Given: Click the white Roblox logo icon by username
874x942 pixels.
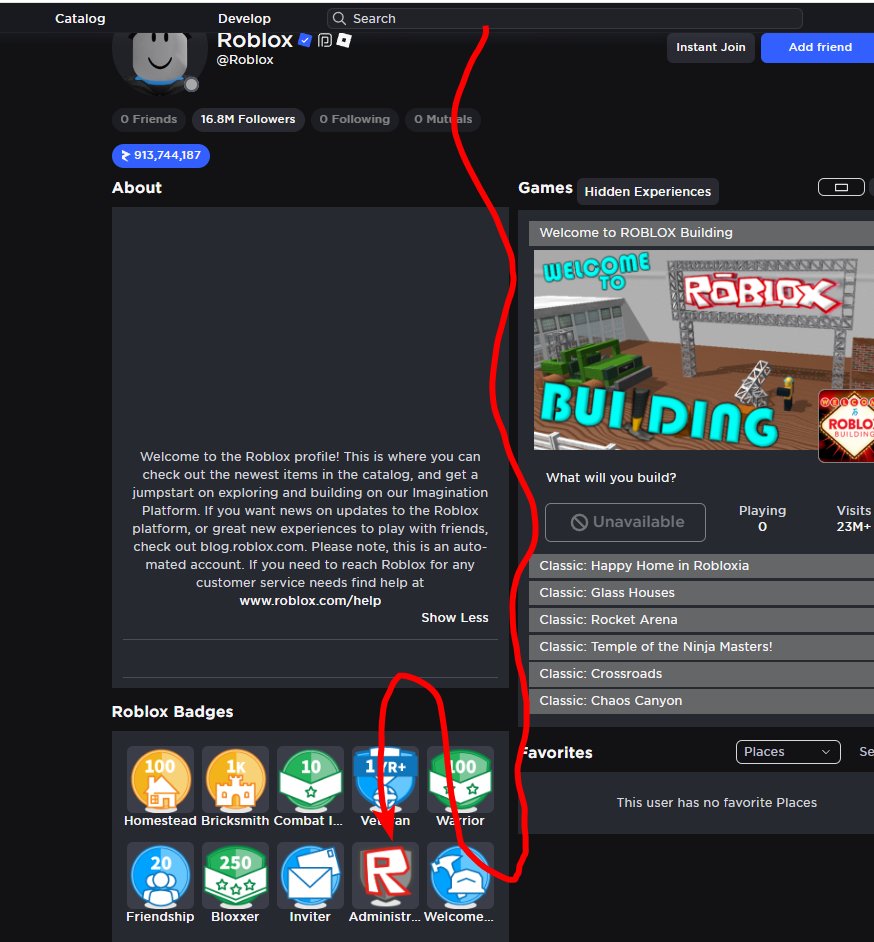Looking at the screenshot, I should [x=344, y=40].
